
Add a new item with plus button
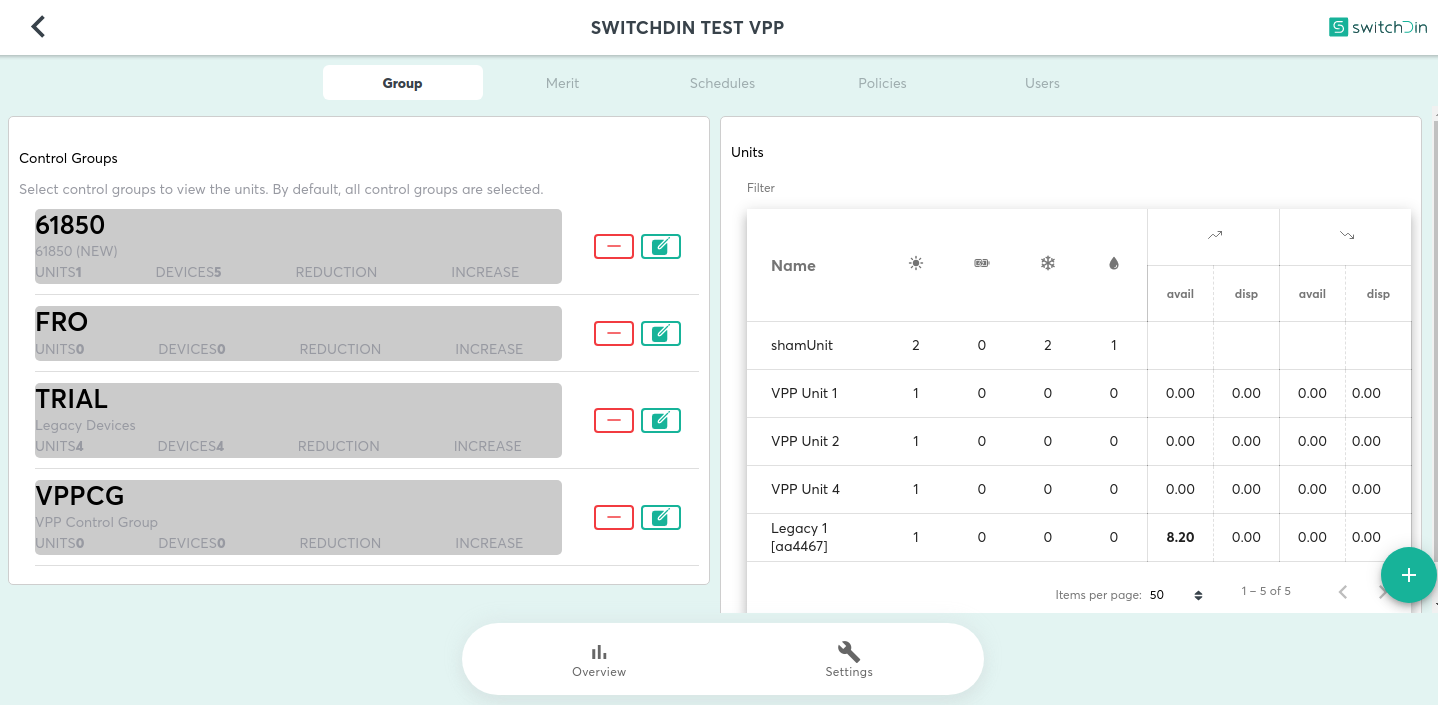[1409, 575]
